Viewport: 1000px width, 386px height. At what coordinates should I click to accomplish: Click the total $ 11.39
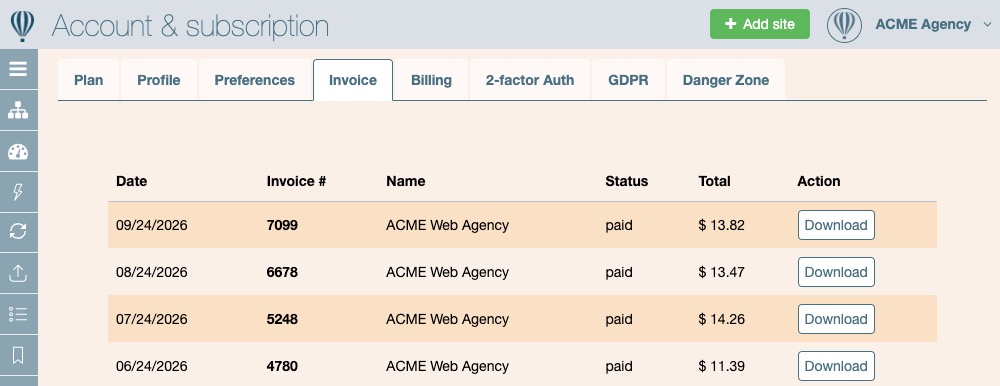pos(721,366)
